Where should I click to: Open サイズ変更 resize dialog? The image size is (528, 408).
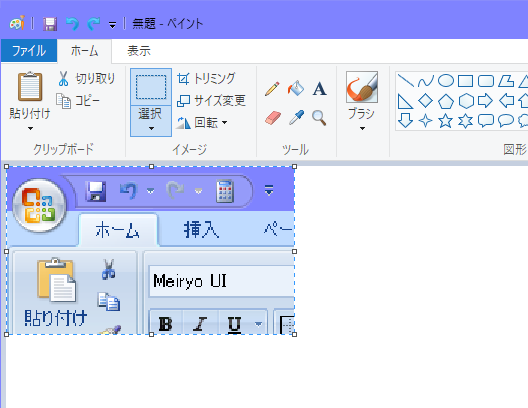pos(211,100)
